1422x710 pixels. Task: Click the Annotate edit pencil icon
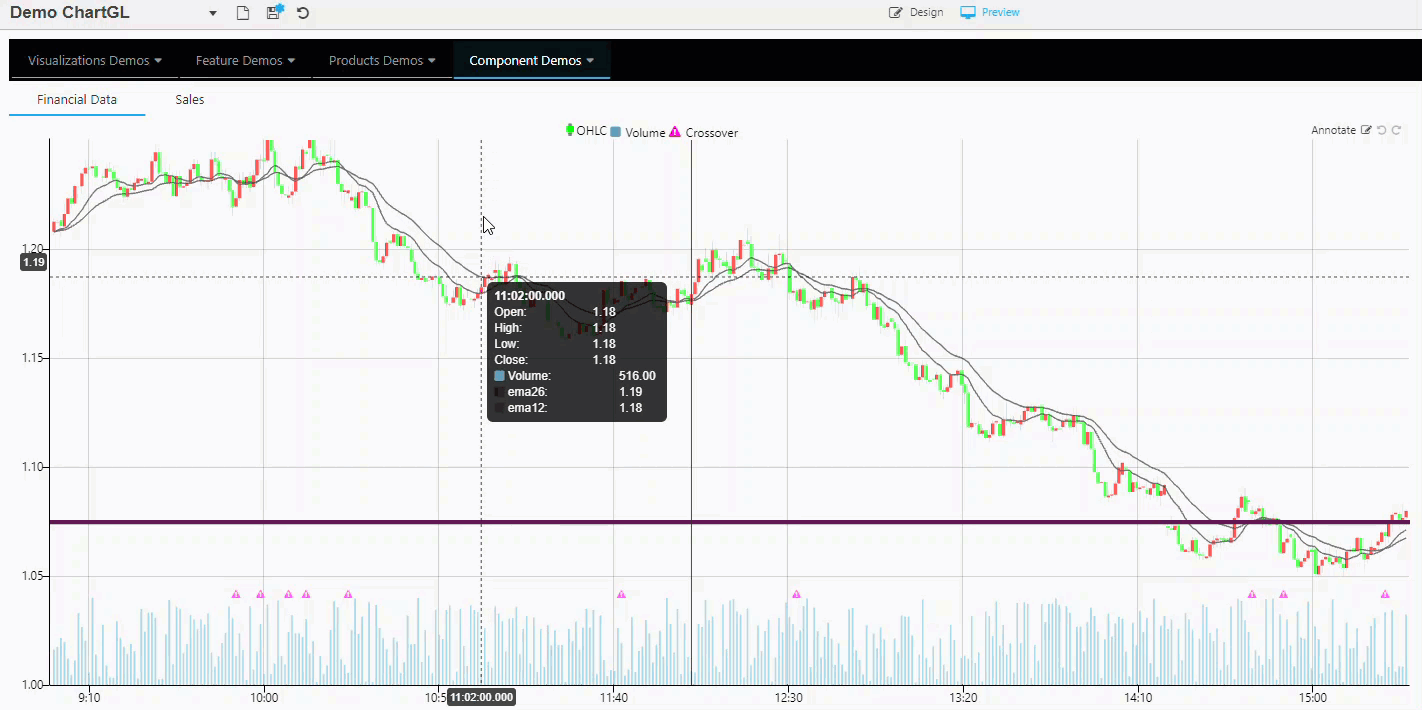(x=1366, y=130)
